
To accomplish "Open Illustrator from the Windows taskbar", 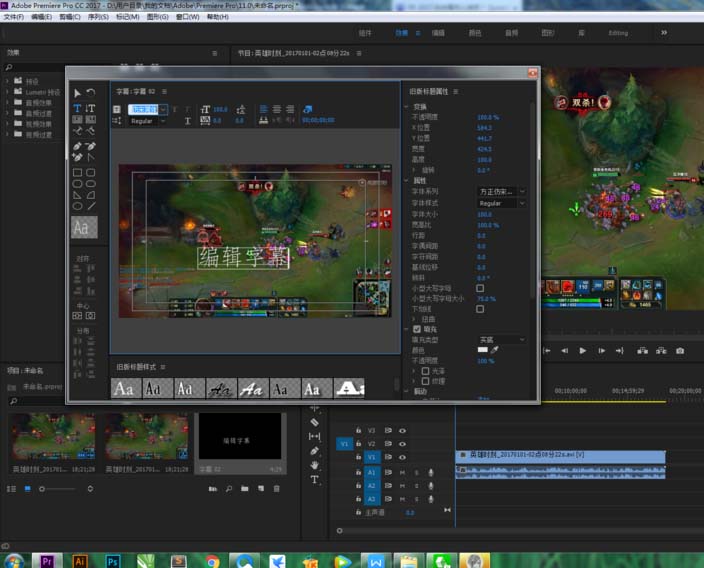I will [80, 561].
